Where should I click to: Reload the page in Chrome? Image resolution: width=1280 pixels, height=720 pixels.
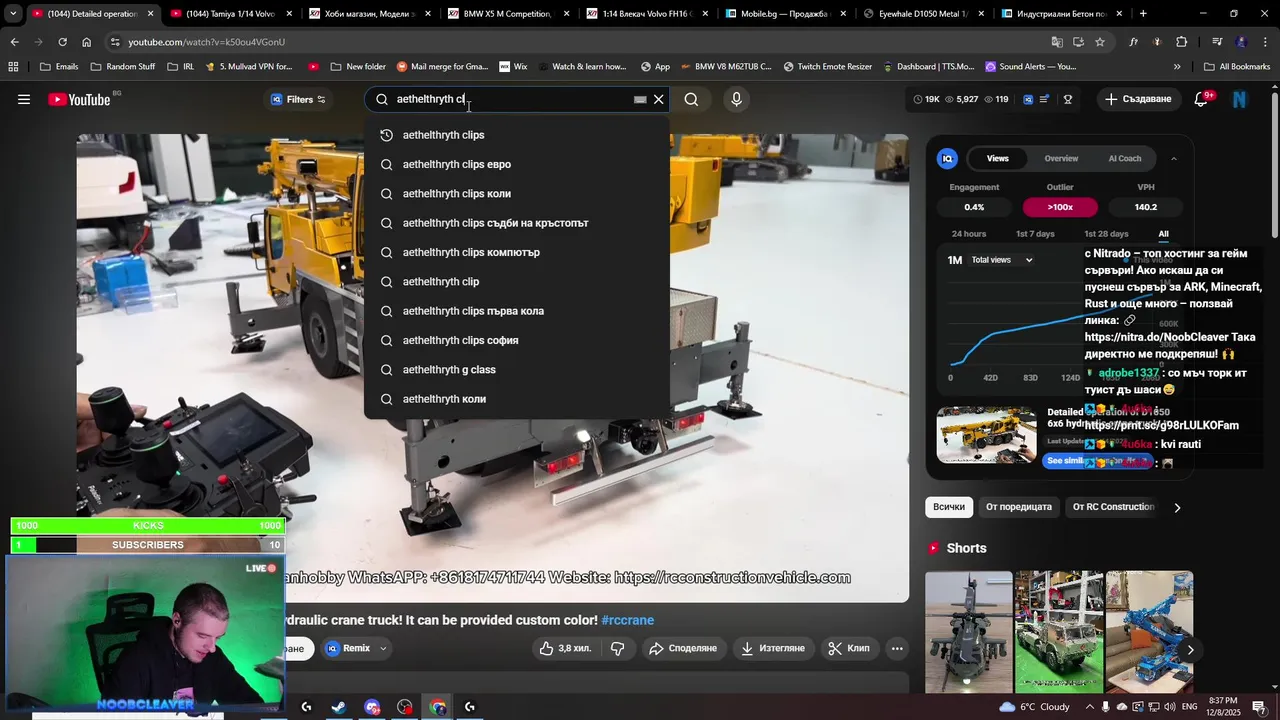[62, 42]
